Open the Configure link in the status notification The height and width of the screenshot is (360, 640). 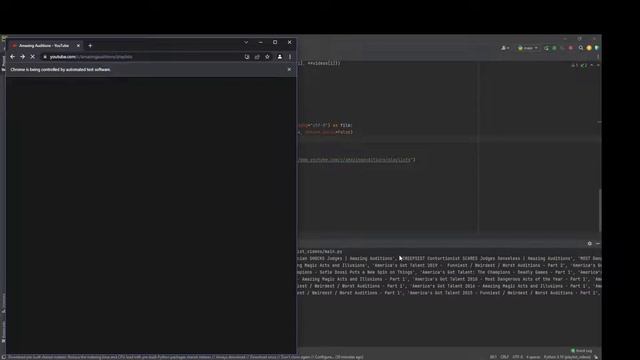click(x=323, y=357)
